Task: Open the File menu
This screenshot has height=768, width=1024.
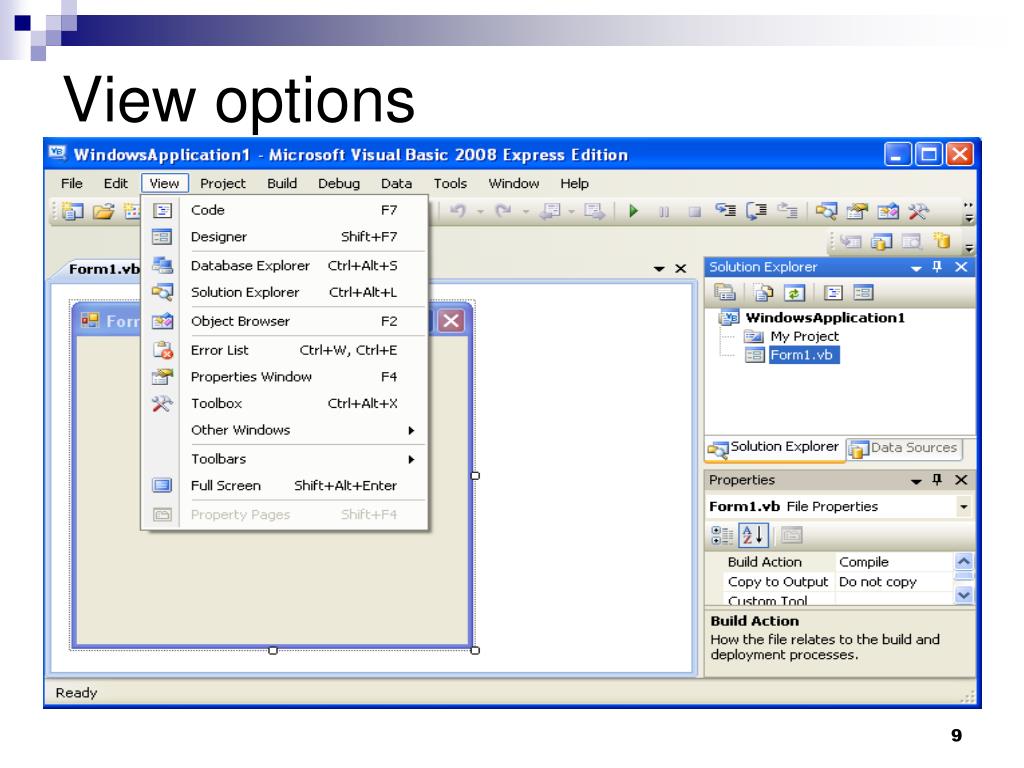Action: tap(72, 184)
